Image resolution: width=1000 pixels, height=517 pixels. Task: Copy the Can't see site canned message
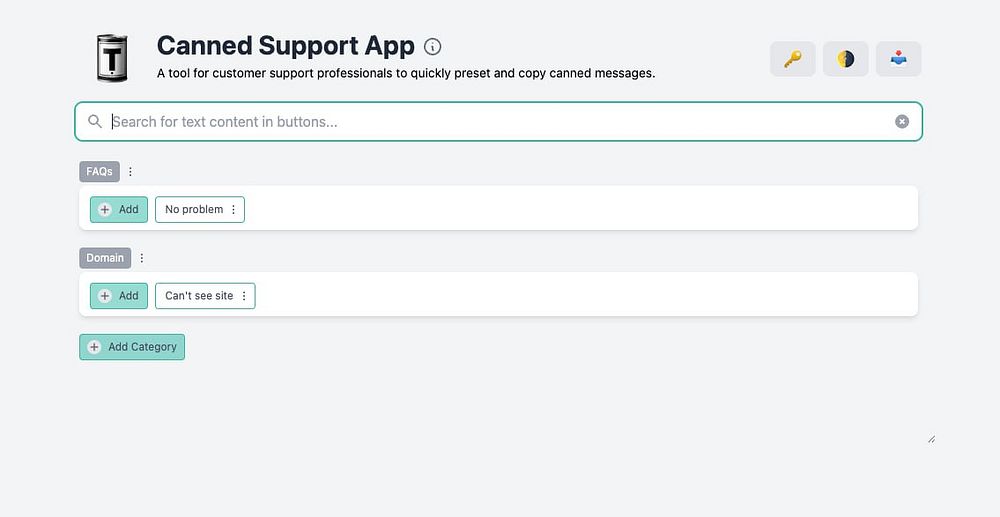pos(198,296)
